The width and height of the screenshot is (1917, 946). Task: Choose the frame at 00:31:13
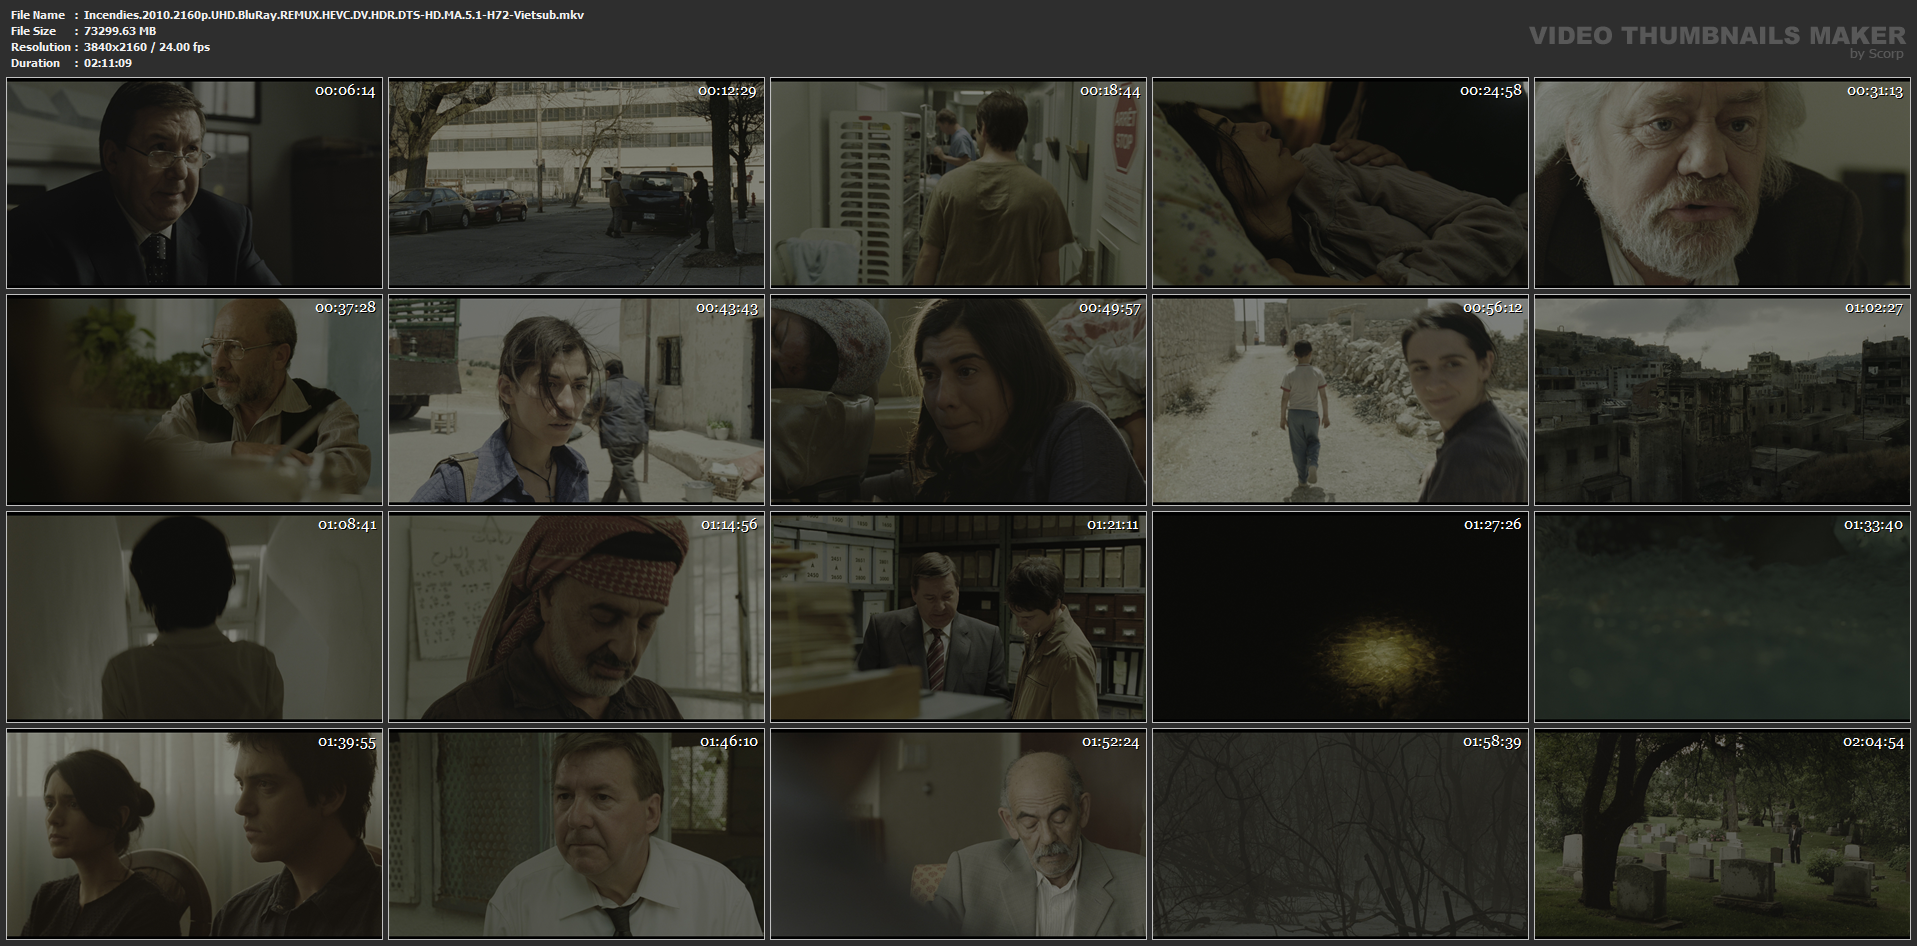[x=1722, y=183]
